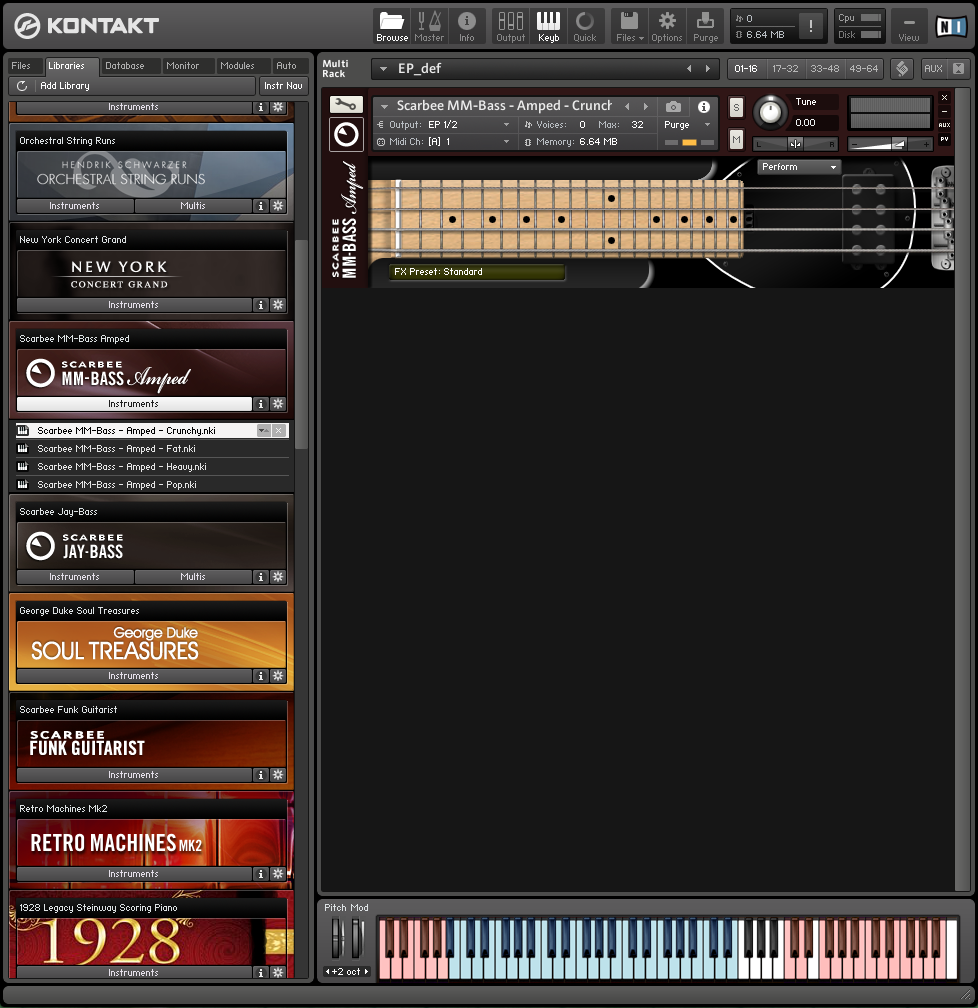The height and width of the screenshot is (1008, 978).
Task: Open the instrument name dropdown arrow
Action: [384, 106]
